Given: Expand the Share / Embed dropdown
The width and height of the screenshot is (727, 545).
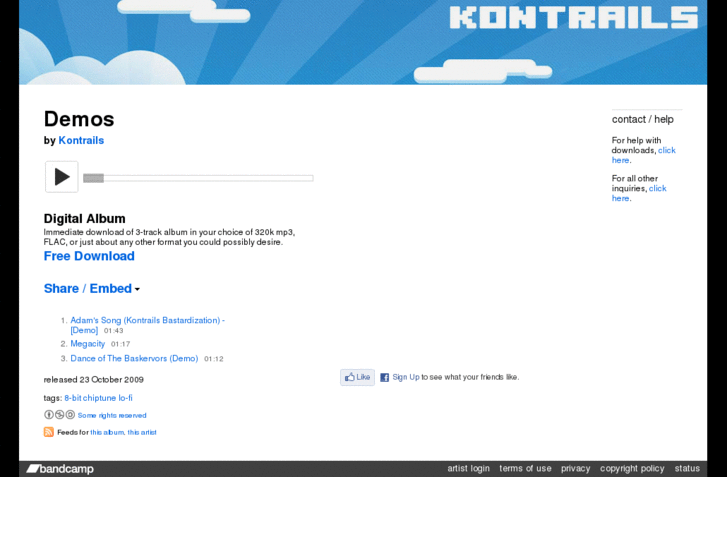Looking at the screenshot, I should (92, 289).
